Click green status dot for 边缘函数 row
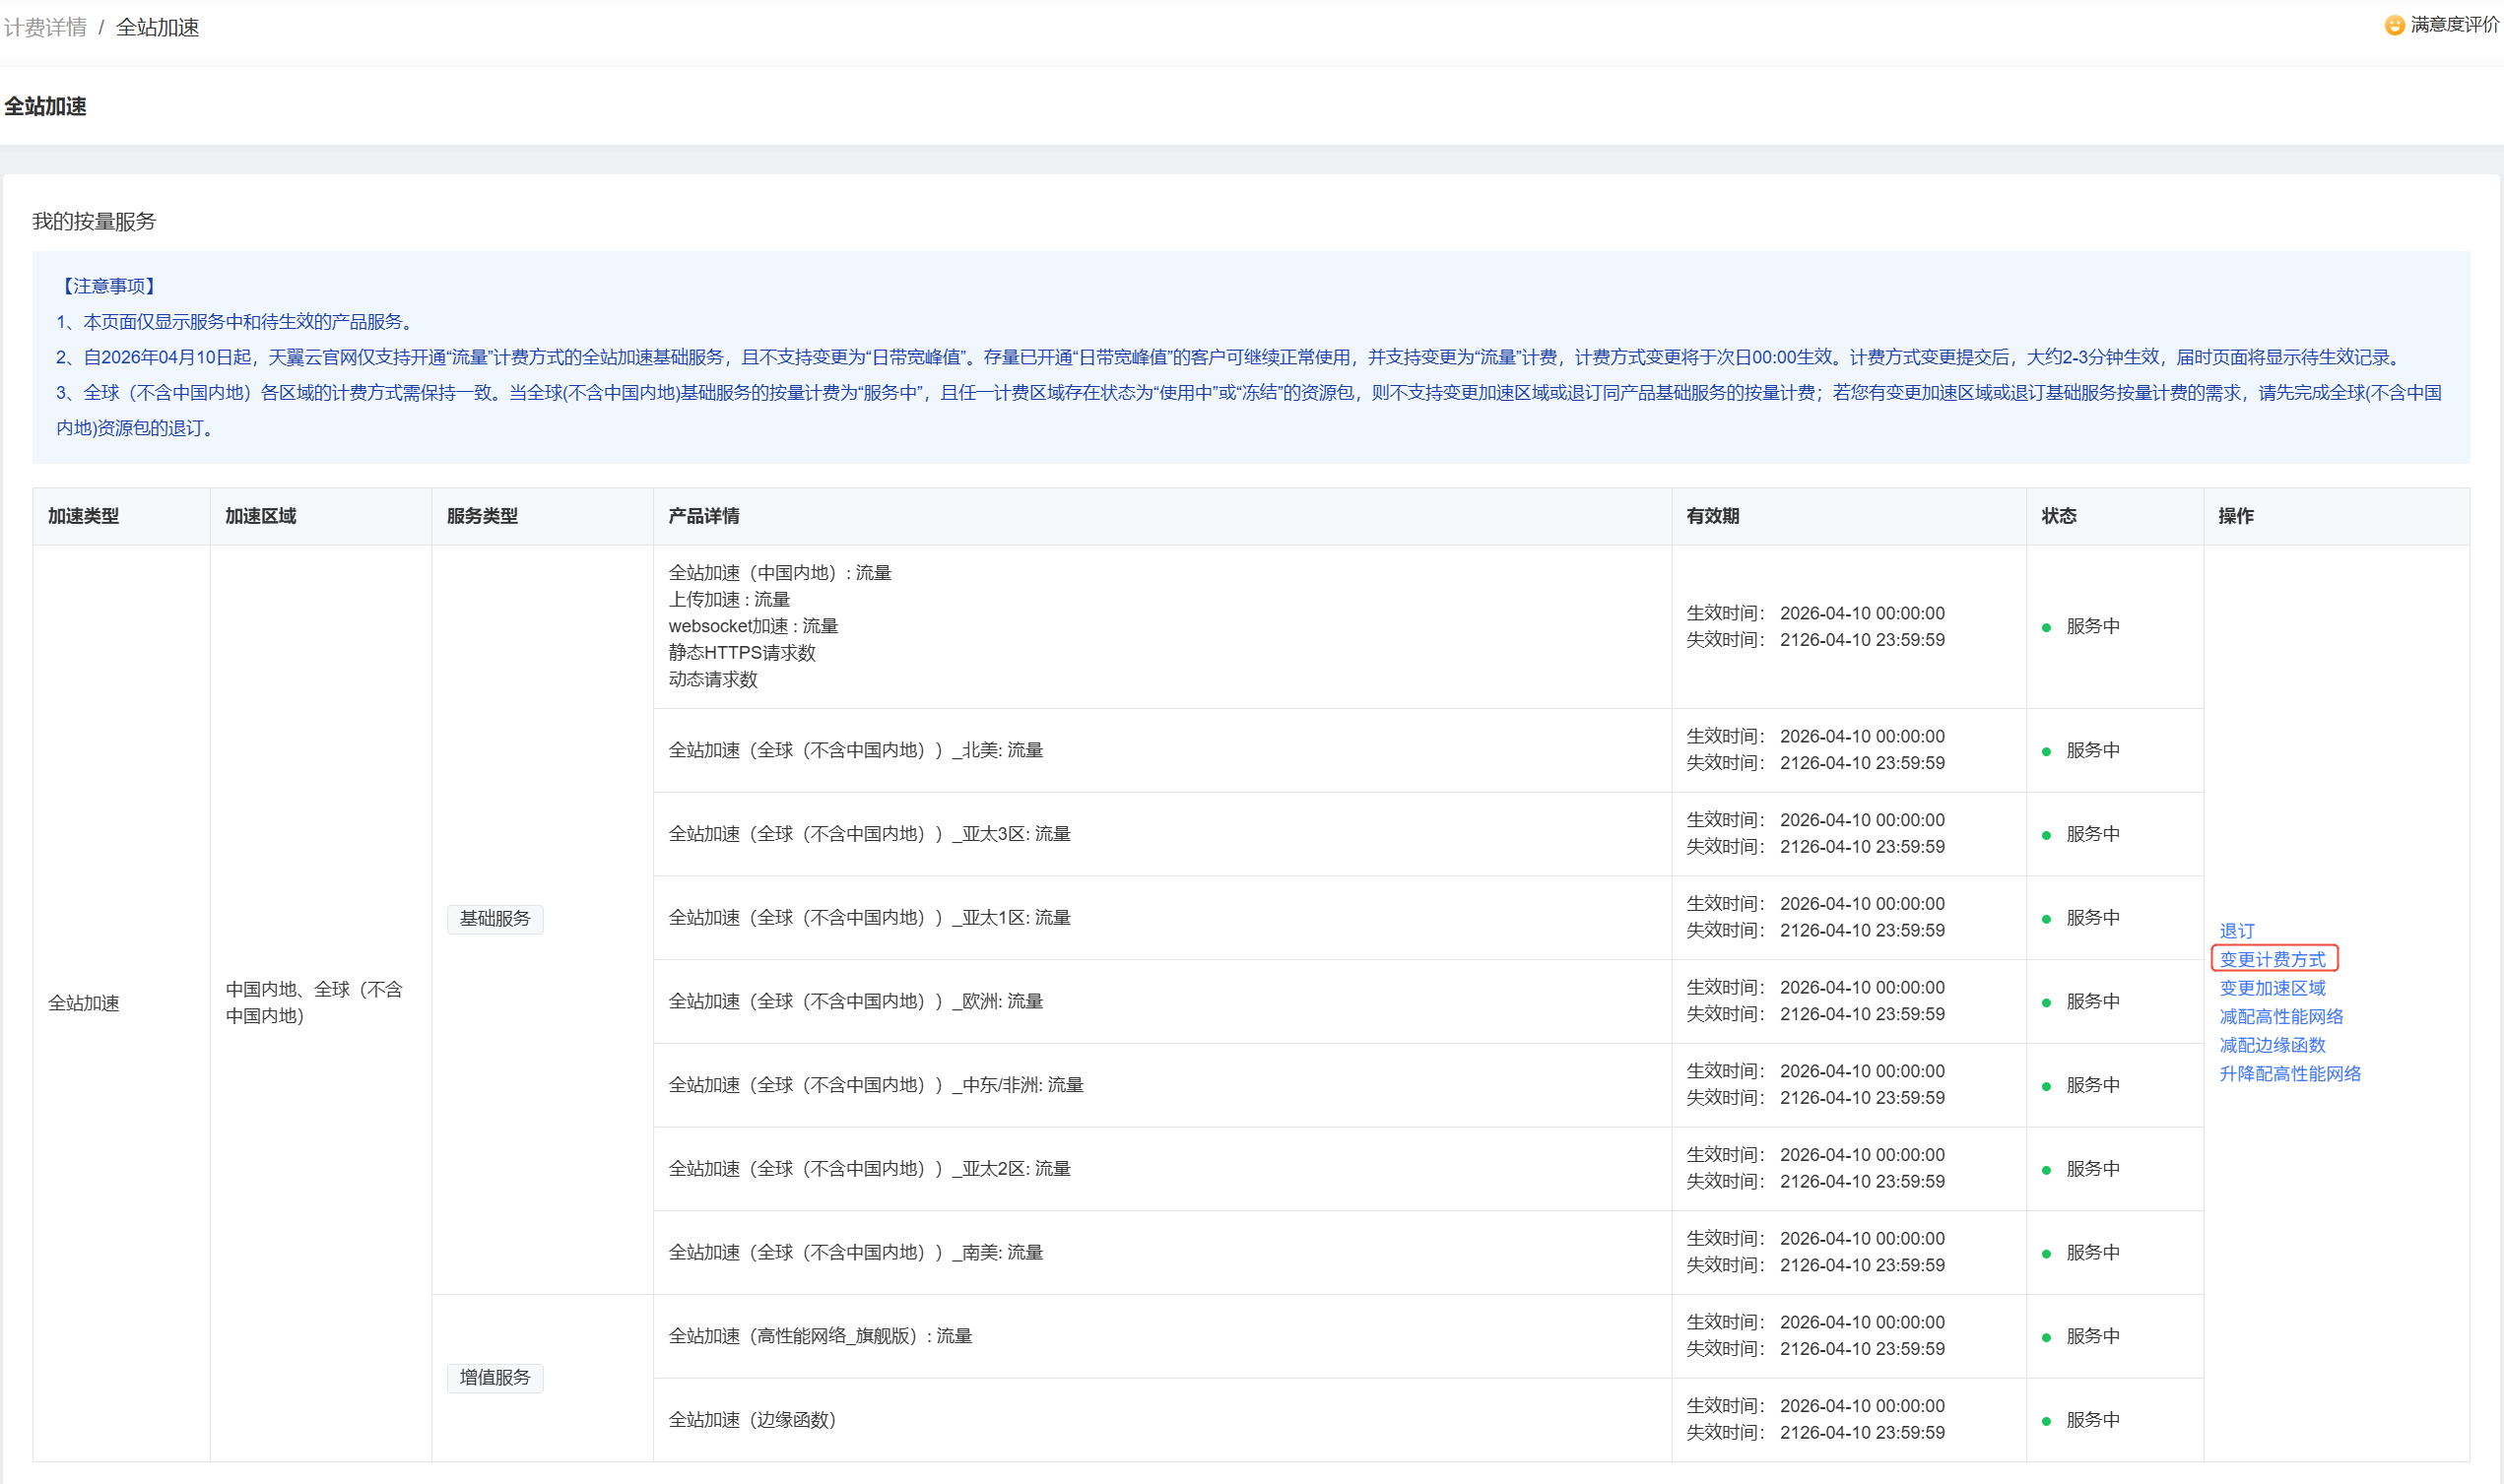 pos(2046,1421)
